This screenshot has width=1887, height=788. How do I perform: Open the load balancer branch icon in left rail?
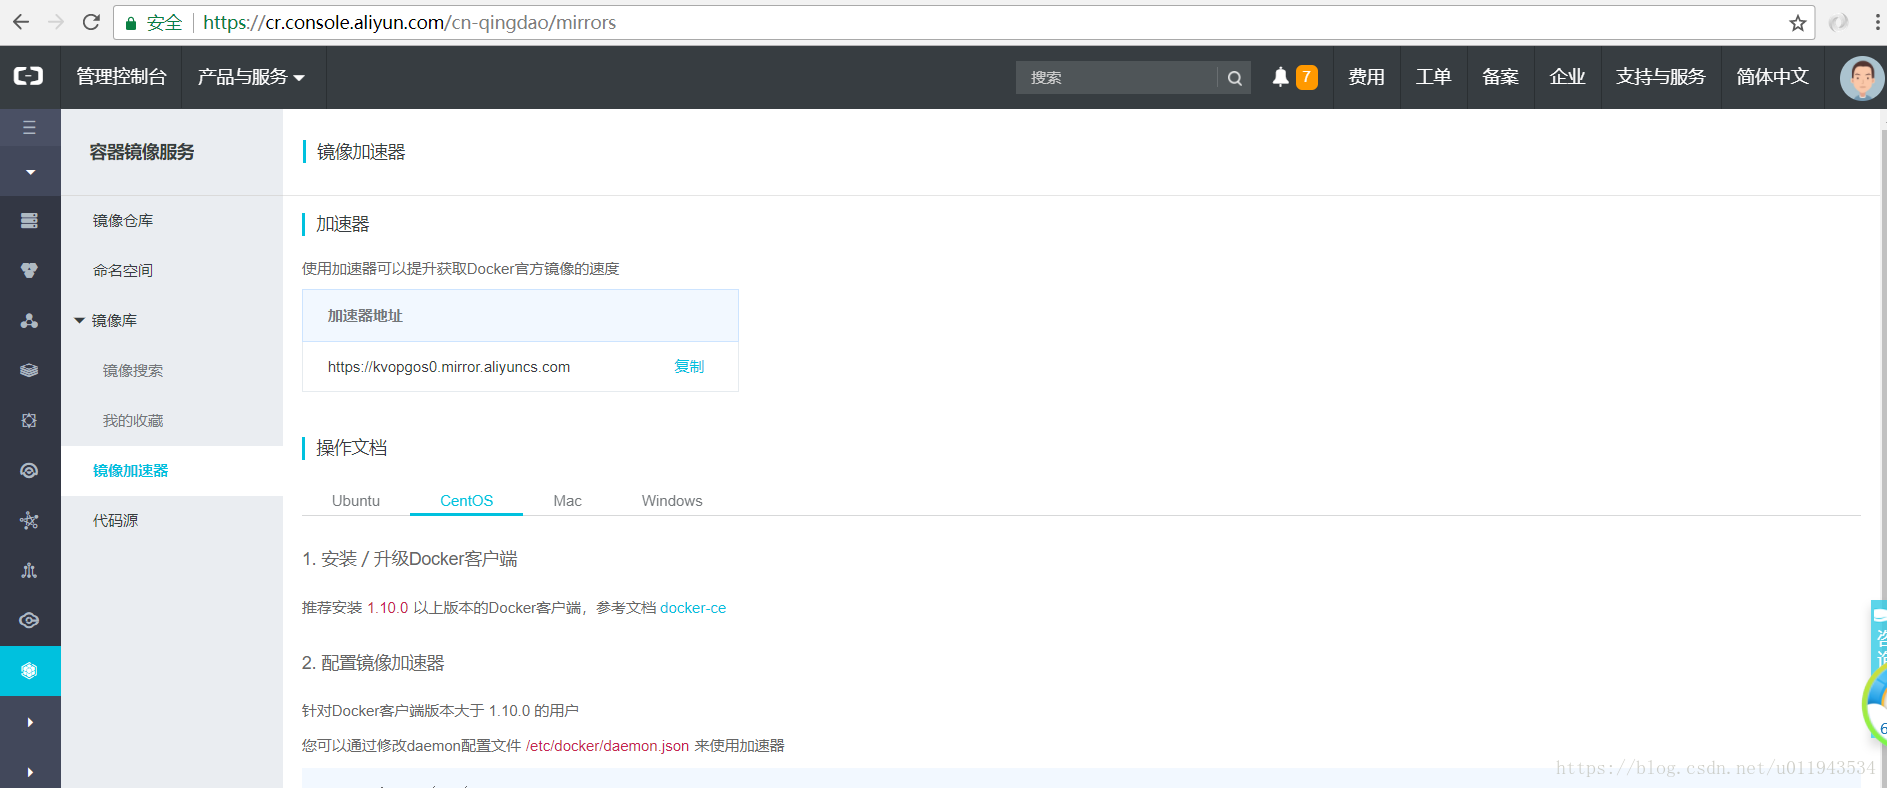(30, 570)
